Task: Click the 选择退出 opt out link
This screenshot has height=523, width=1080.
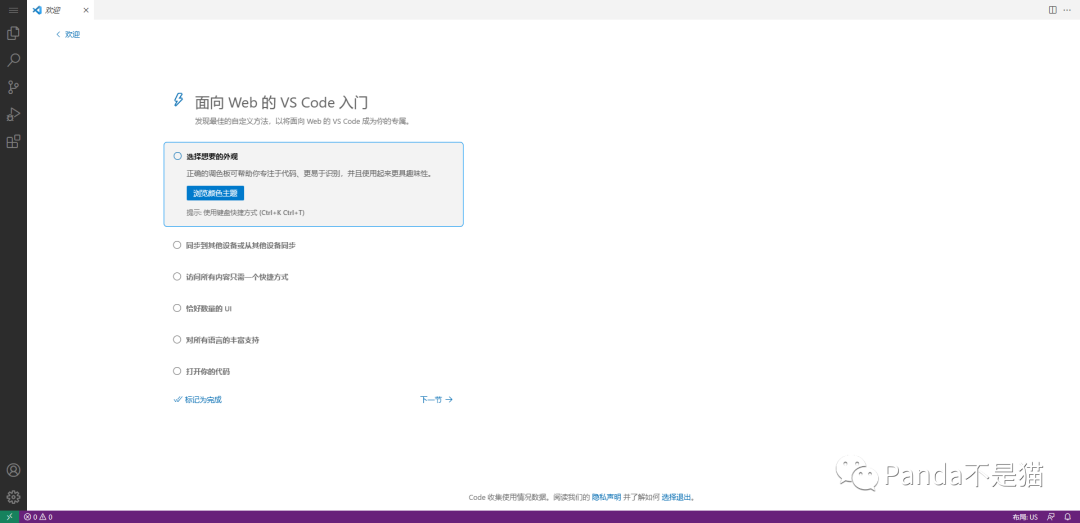Action: point(676,497)
